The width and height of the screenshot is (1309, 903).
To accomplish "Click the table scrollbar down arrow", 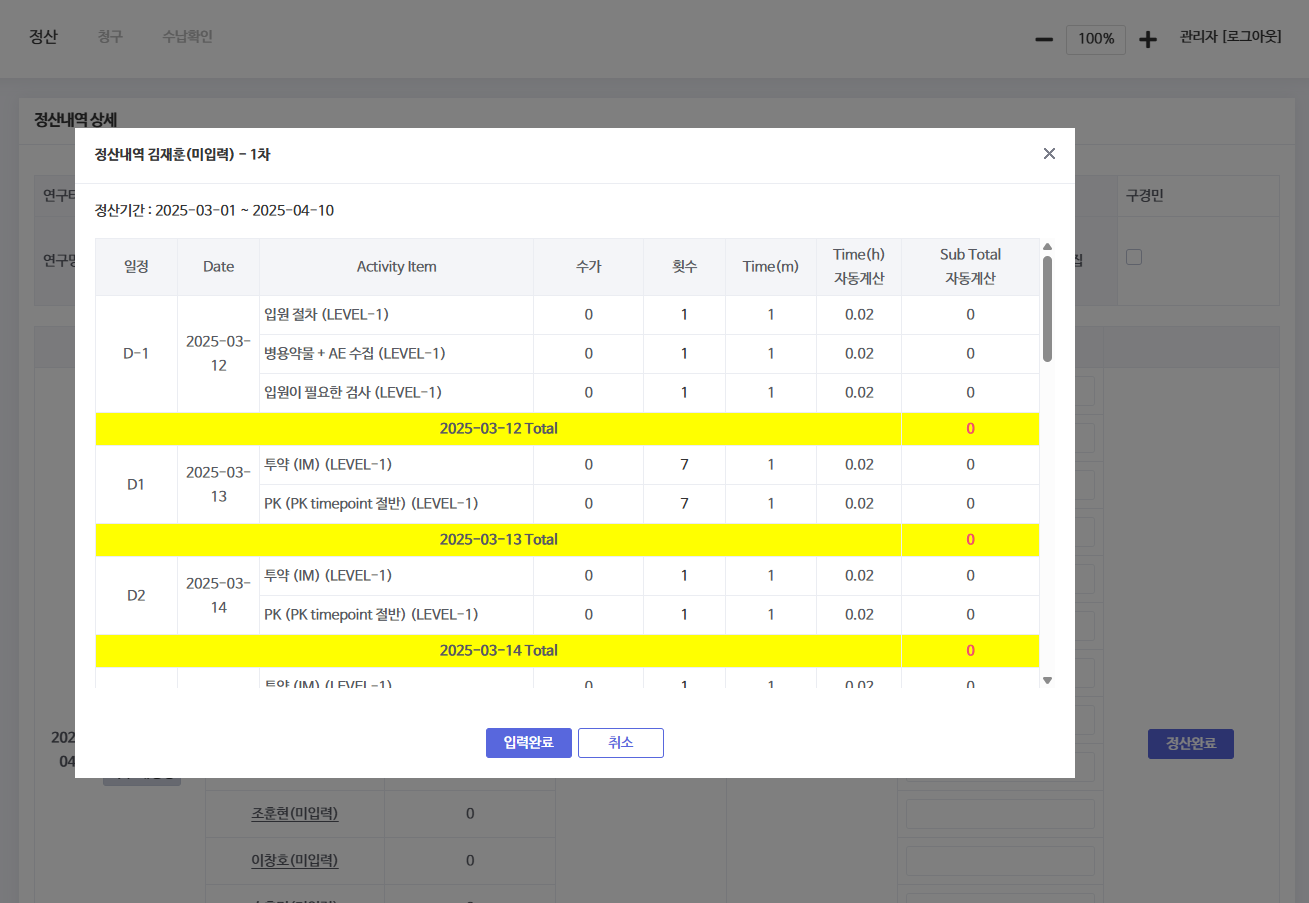I will tap(1047, 680).
